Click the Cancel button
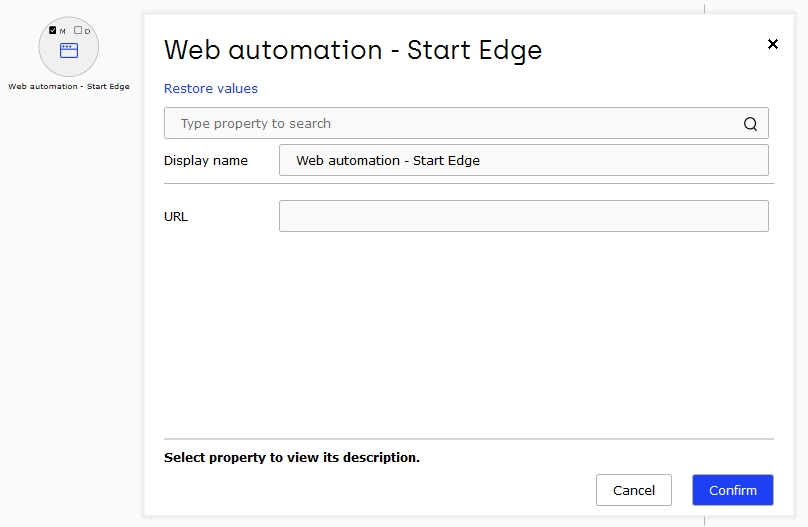 click(x=634, y=490)
